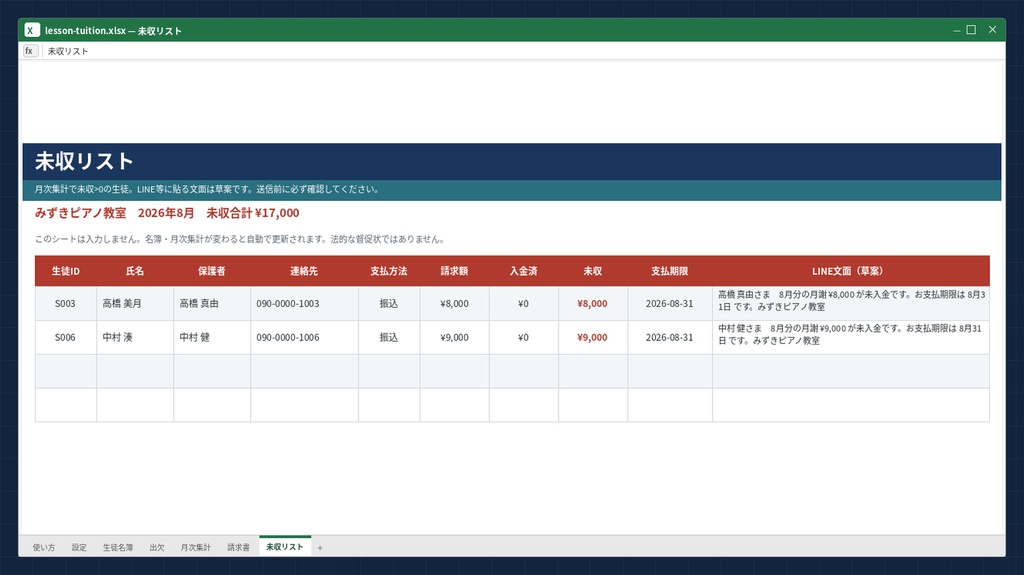This screenshot has height=575, width=1024.
Task: Switch to the 請求書 sheet tab
Action: 238,548
